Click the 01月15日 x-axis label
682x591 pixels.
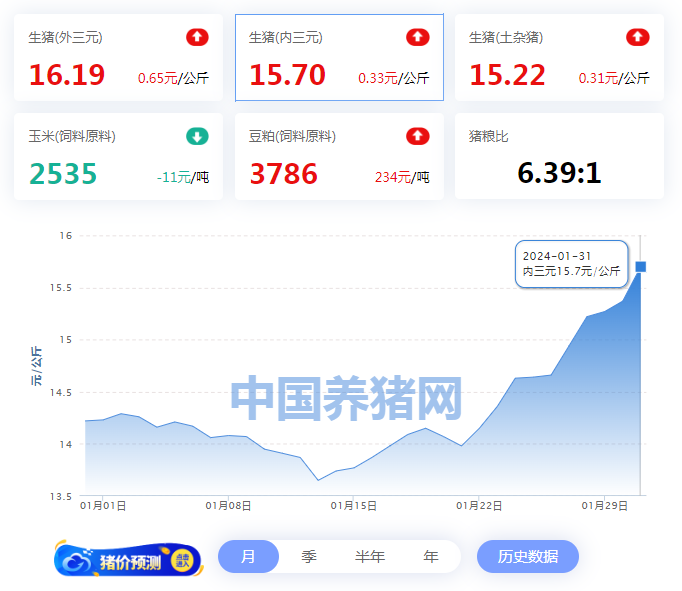pos(354,506)
